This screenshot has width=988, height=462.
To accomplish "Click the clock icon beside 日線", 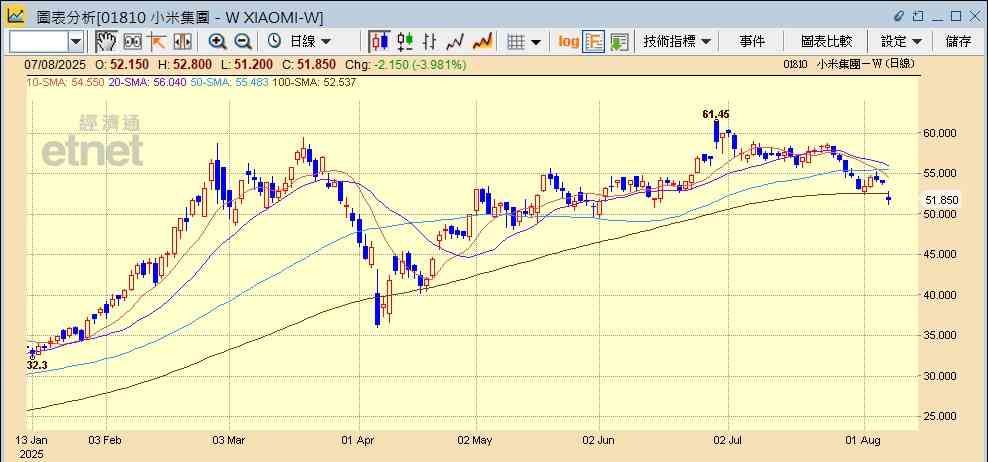I will (274, 42).
